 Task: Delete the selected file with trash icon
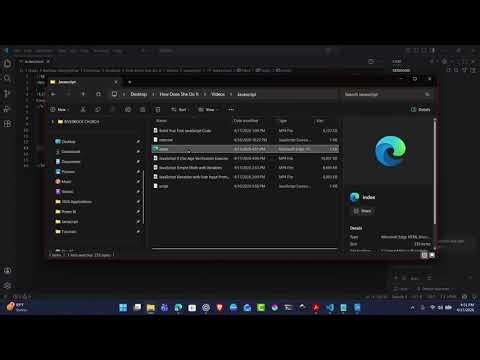[x=158, y=109]
